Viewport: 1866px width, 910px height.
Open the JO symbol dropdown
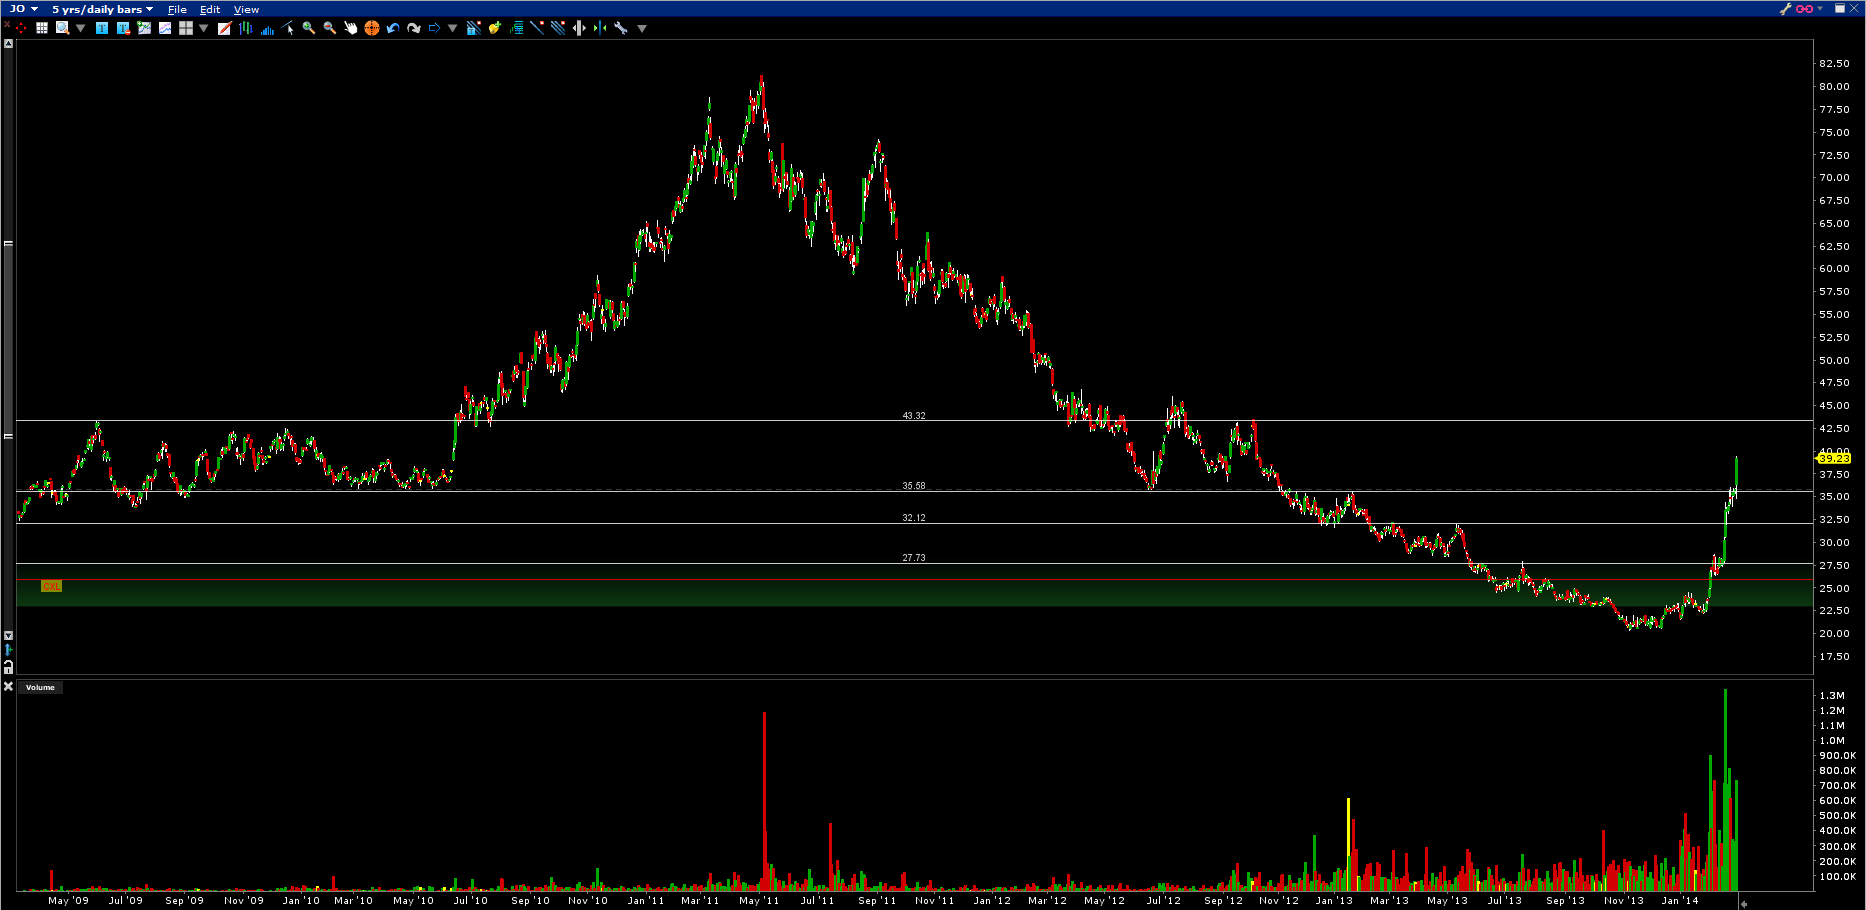[x=24, y=9]
